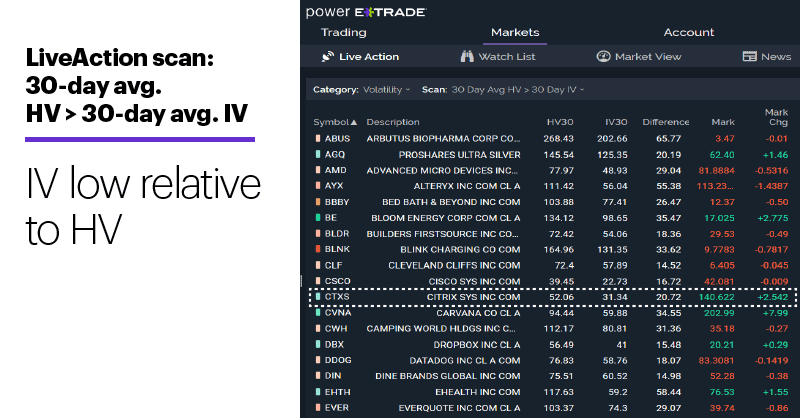800x418 pixels.
Task: Open the Market View sub-tab
Action: point(639,57)
